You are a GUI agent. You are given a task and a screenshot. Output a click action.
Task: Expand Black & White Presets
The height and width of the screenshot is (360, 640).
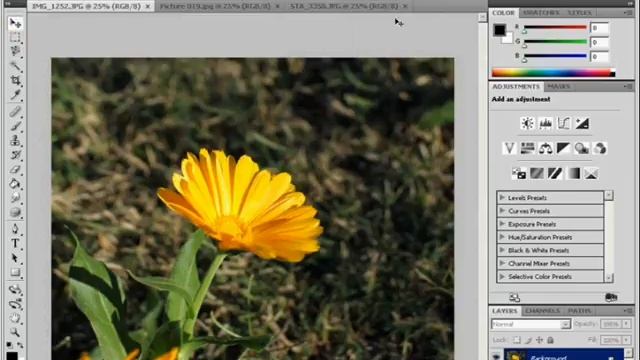tap(502, 250)
